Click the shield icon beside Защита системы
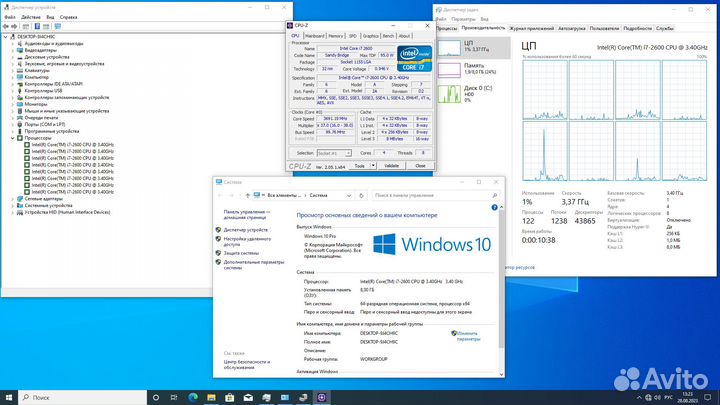Image resolution: width=720 pixels, height=405 pixels. [218, 253]
